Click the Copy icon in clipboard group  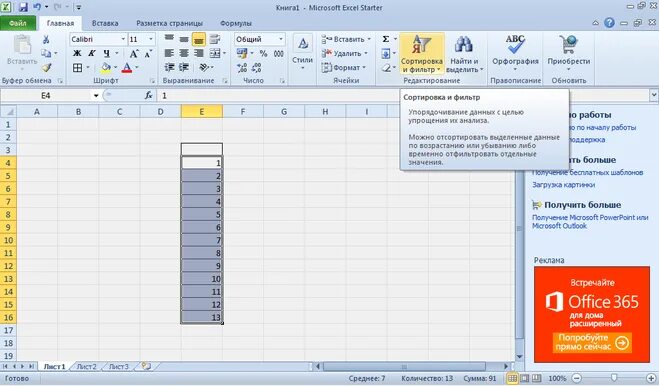46,53
